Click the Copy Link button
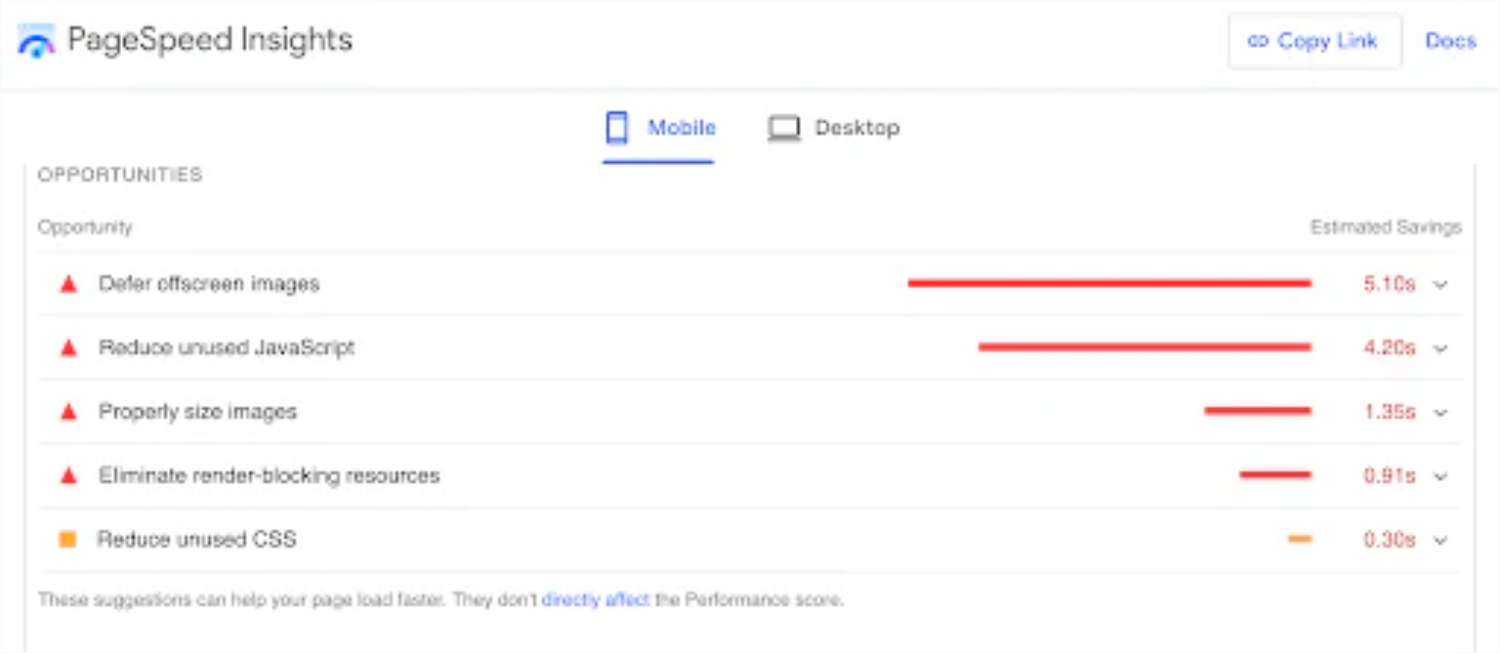1500x653 pixels. point(1314,41)
